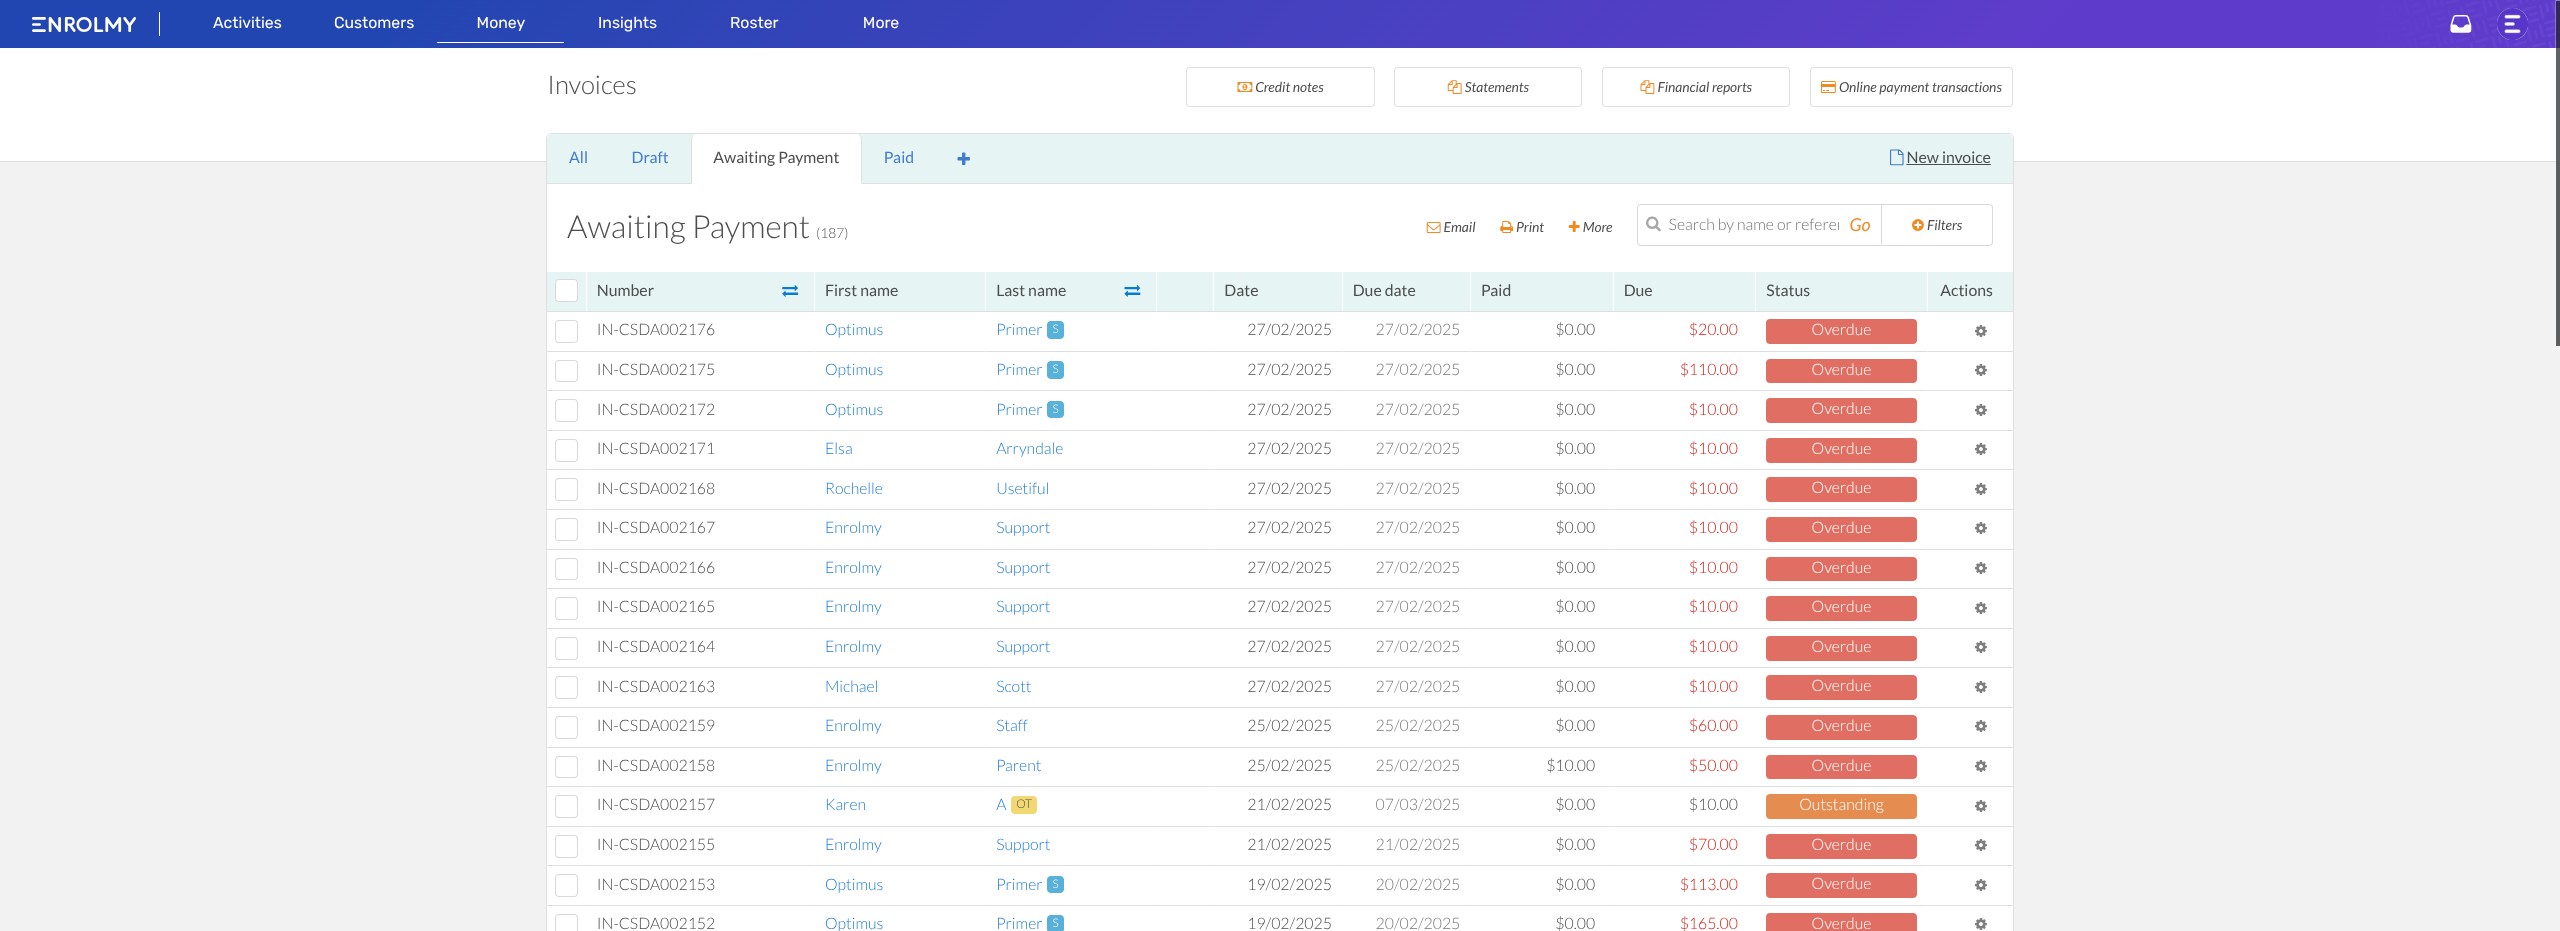Open the user profile menu icon
Image resolution: width=2560 pixels, height=931 pixels.
coord(2511,23)
